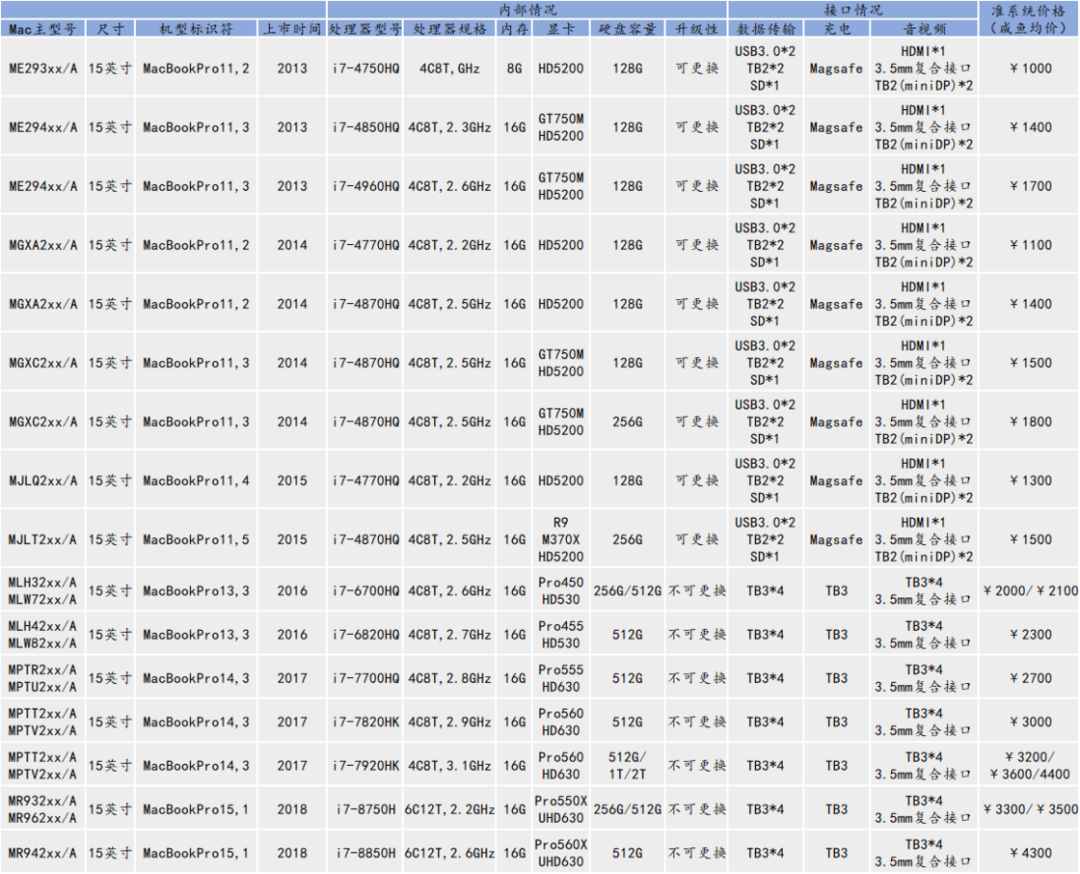Click the ¥1700 price cell
Screen dimensions: 1080x874
coord(1029,186)
